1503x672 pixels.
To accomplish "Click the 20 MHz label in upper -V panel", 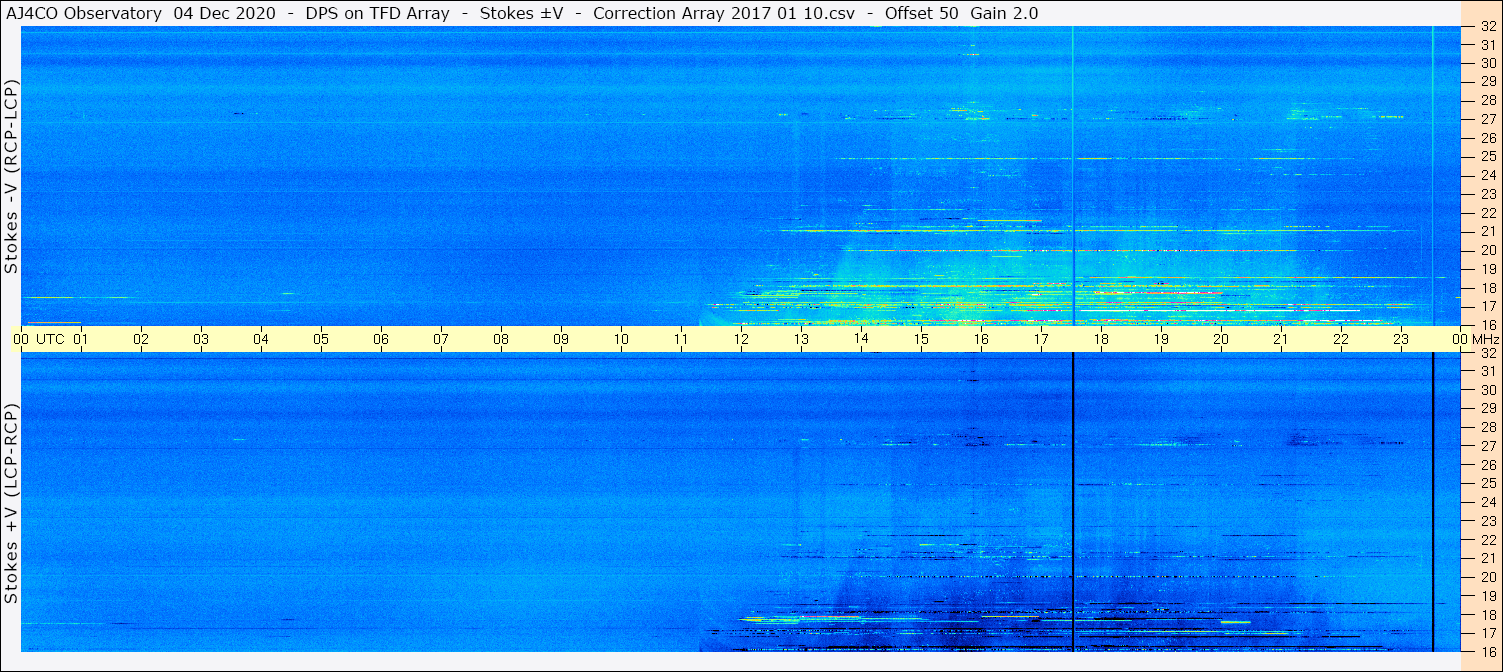I will 1487,250.
